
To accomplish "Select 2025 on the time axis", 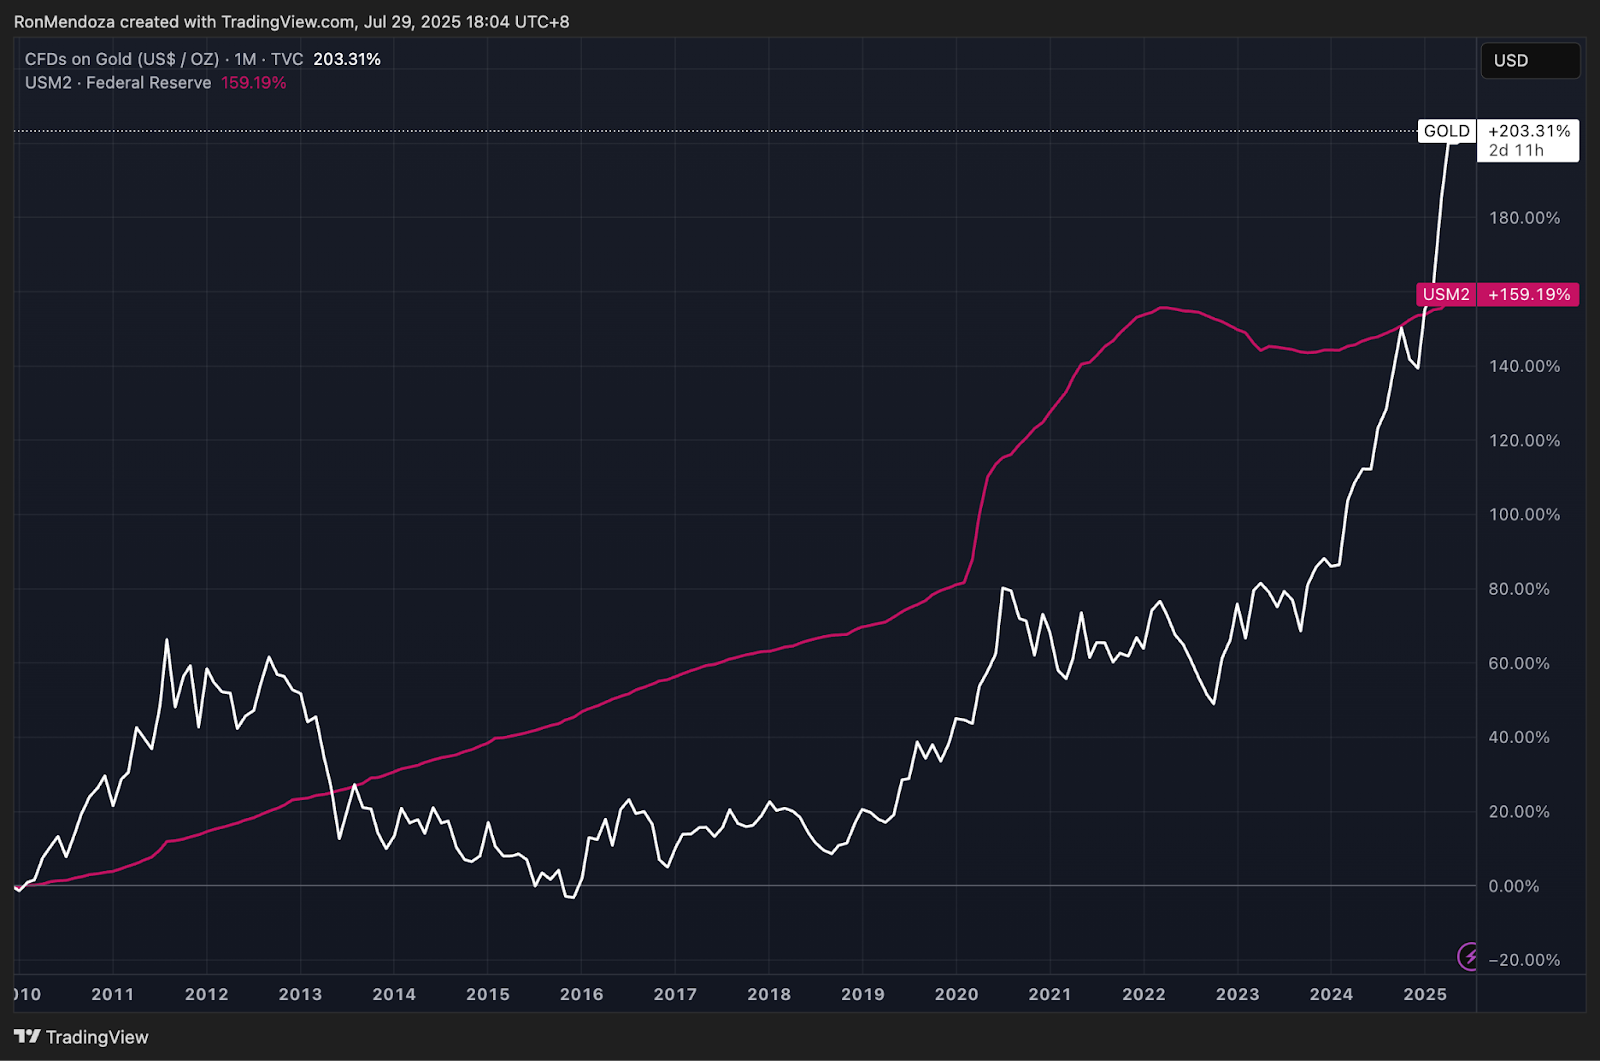I will click(x=1425, y=994).
